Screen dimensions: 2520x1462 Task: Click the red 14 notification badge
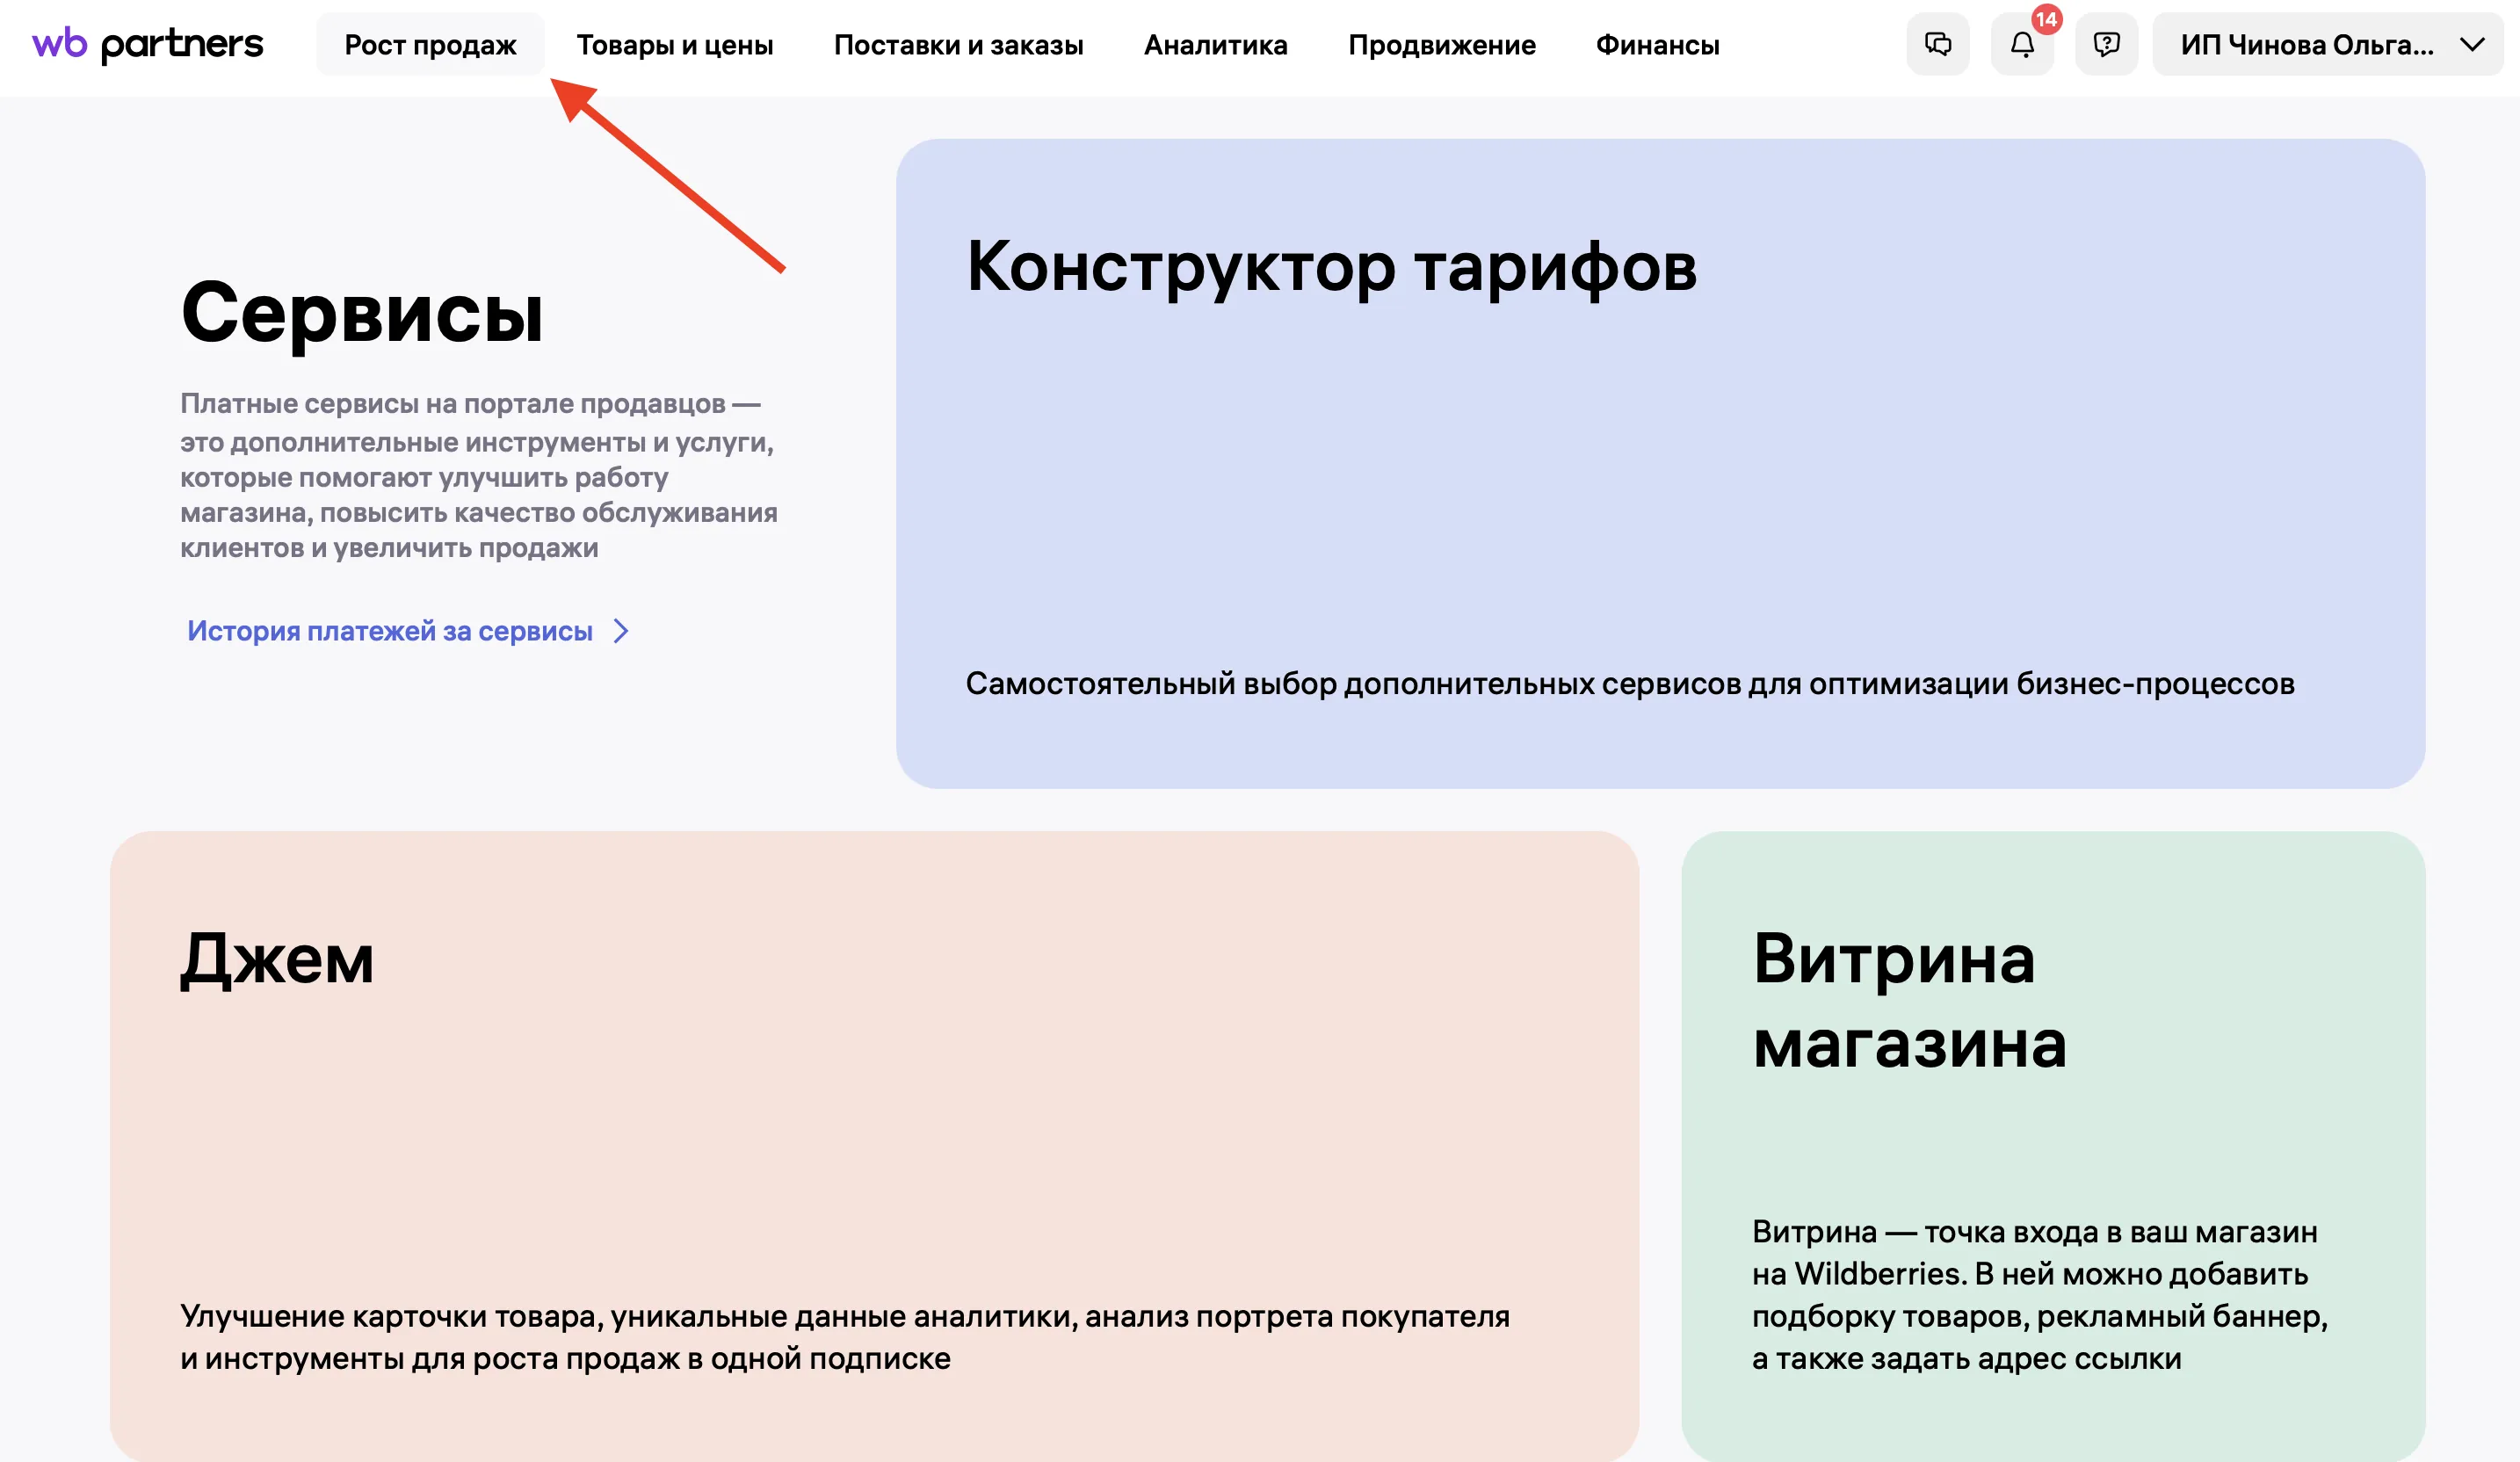[x=2046, y=19]
